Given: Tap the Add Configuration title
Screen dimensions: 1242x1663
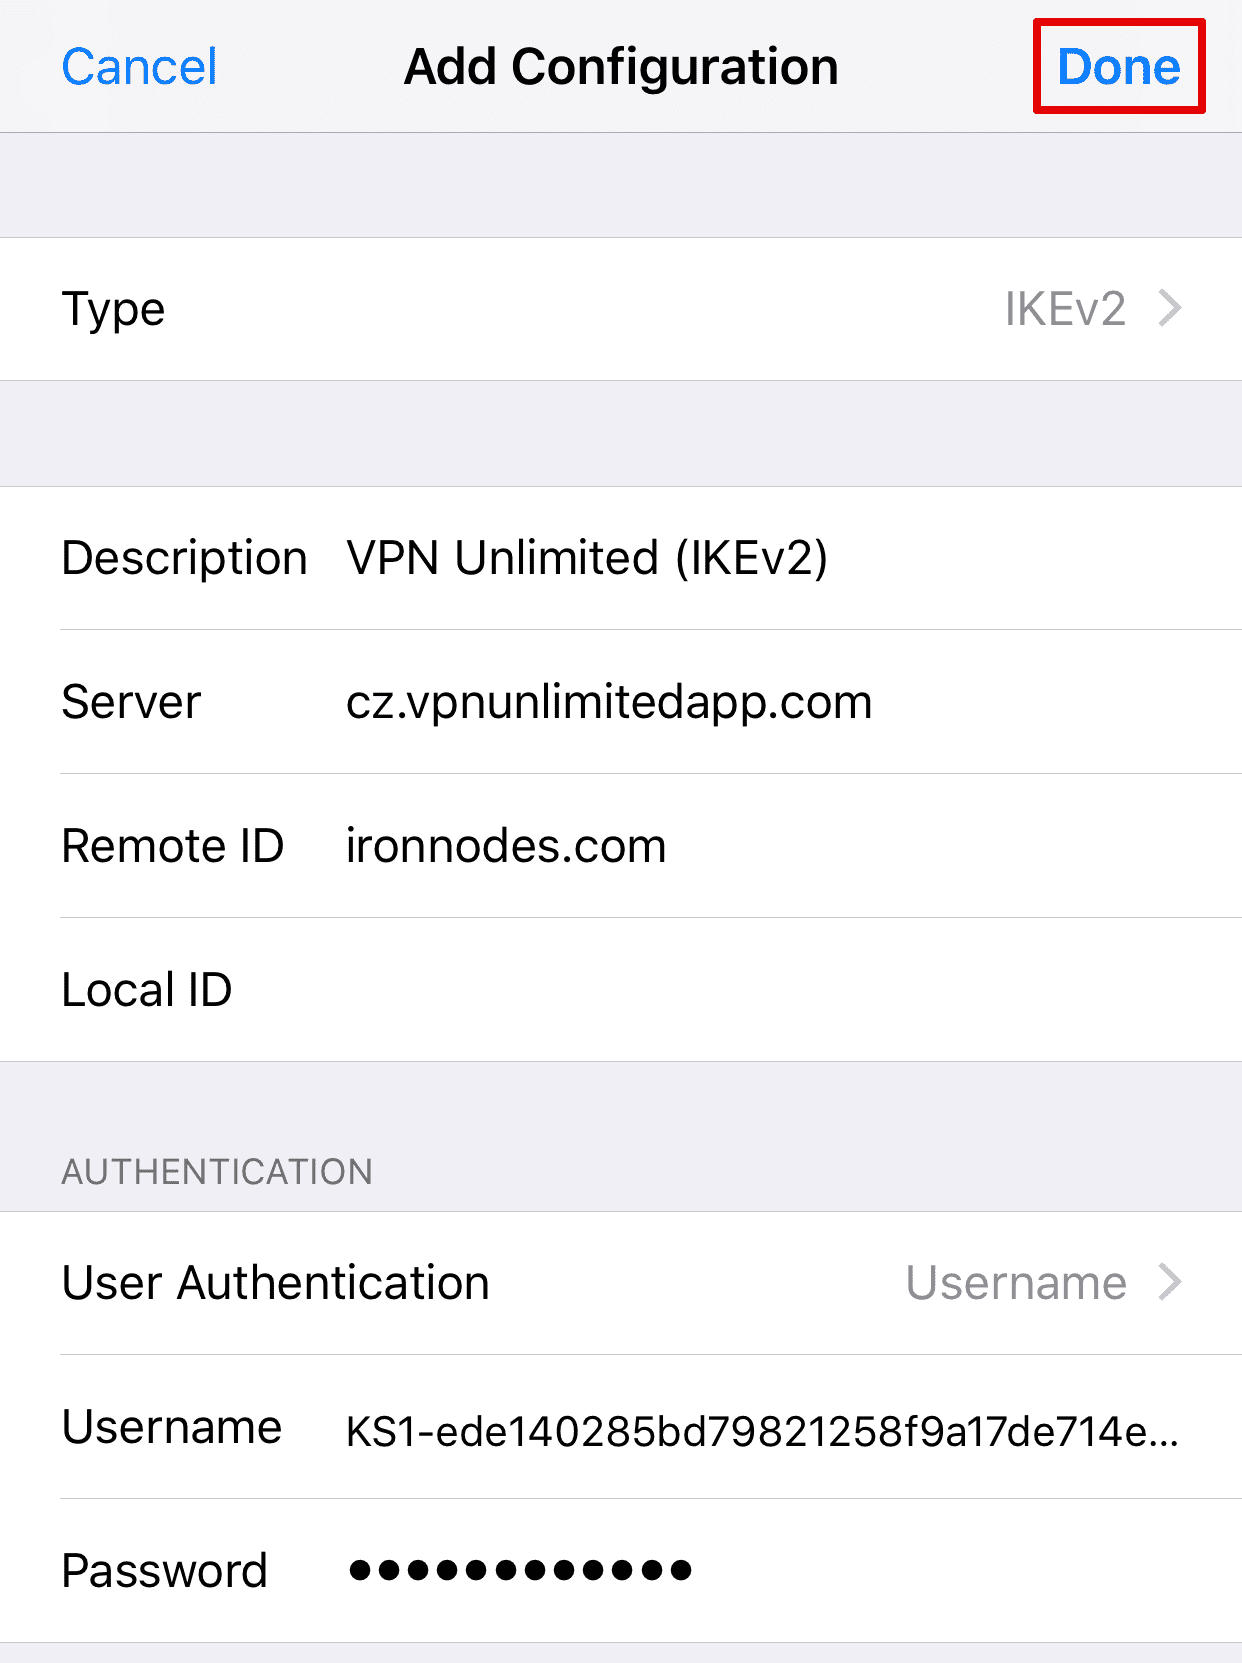Looking at the screenshot, I should pyautogui.click(x=620, y=66).
